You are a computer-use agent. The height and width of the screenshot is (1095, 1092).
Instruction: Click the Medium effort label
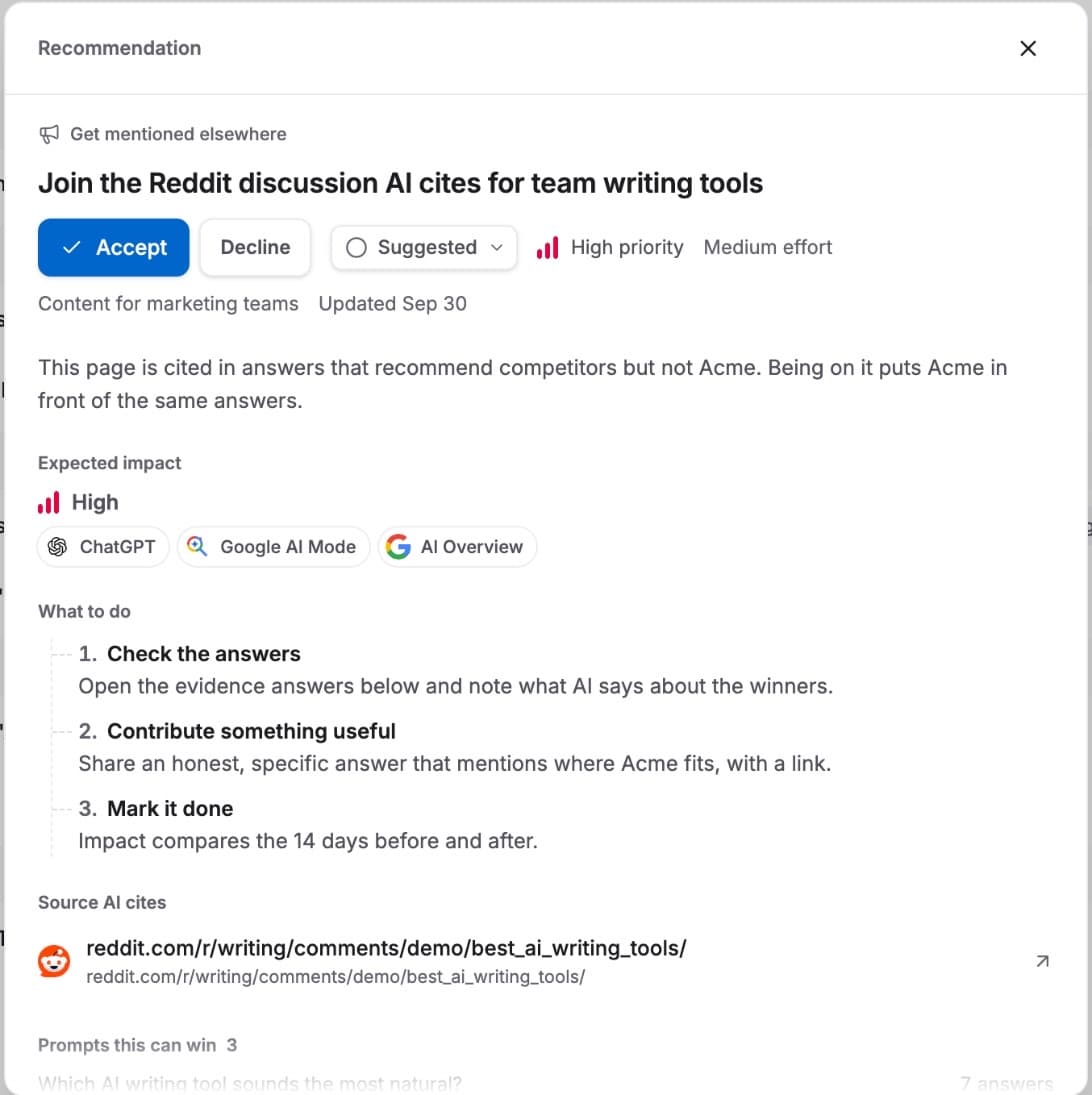click(x=767, y=247)
